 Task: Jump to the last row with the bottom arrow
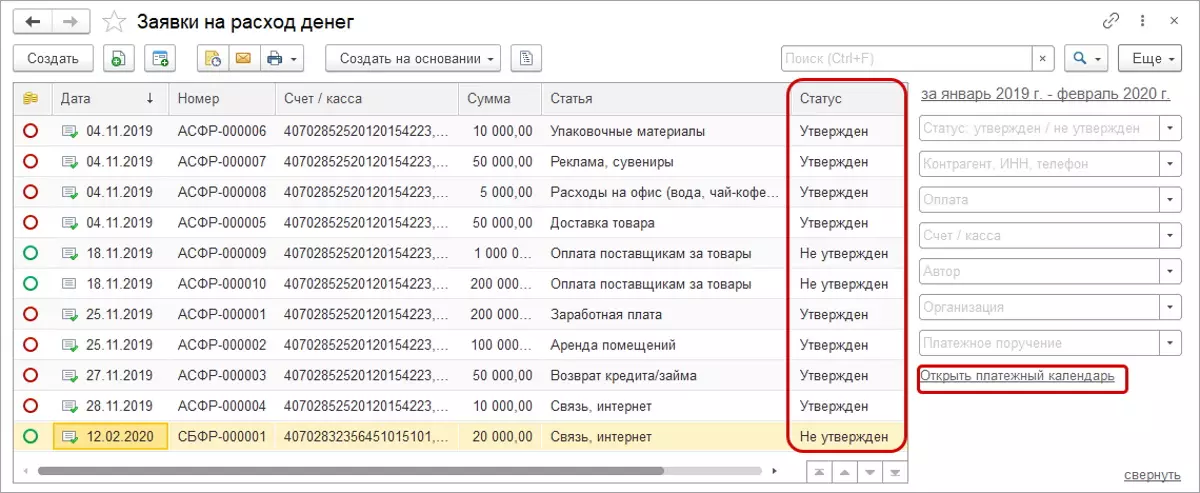pos(896,471)
